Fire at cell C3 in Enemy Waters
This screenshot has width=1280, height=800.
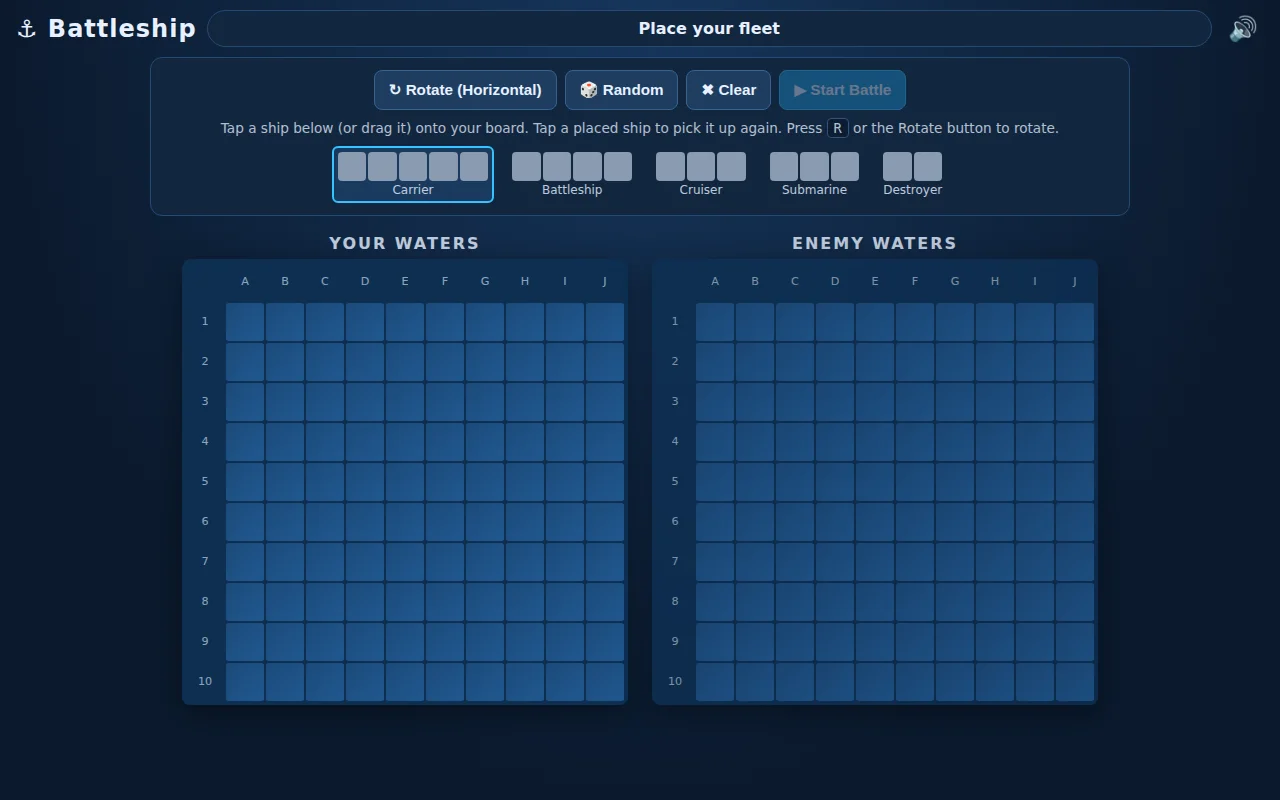click(x=795, y=402)
